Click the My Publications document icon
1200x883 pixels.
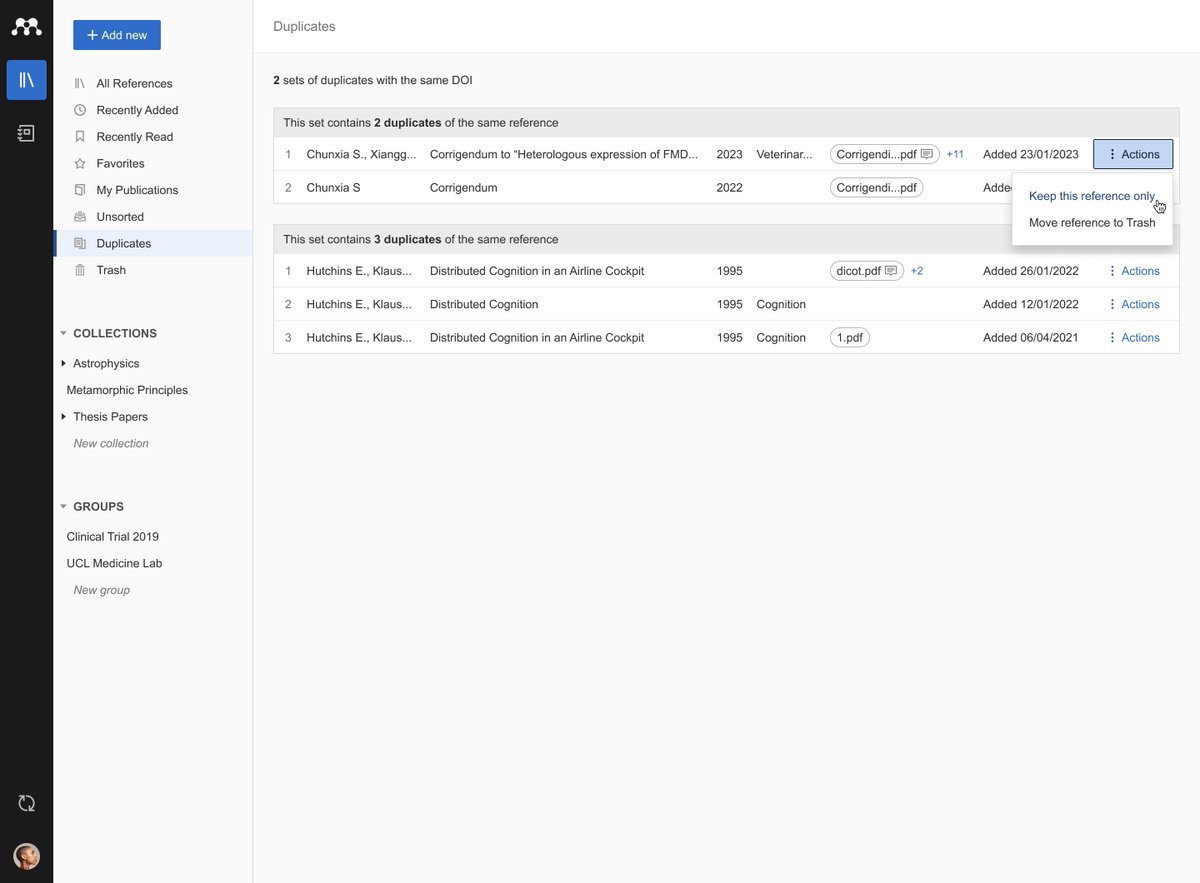tap(80, 190)
